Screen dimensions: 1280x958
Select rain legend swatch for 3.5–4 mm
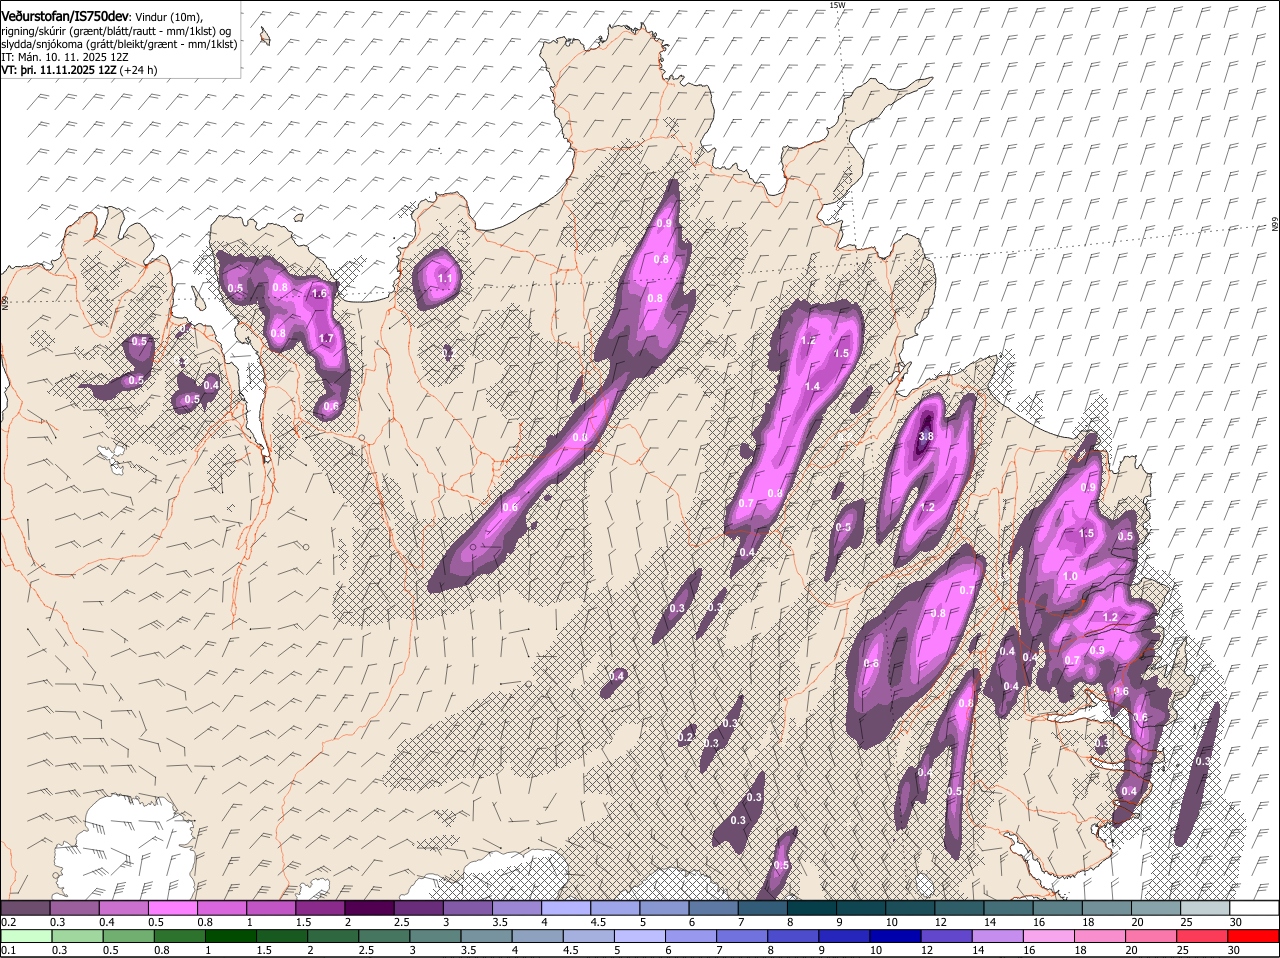(x=486, y=936)
